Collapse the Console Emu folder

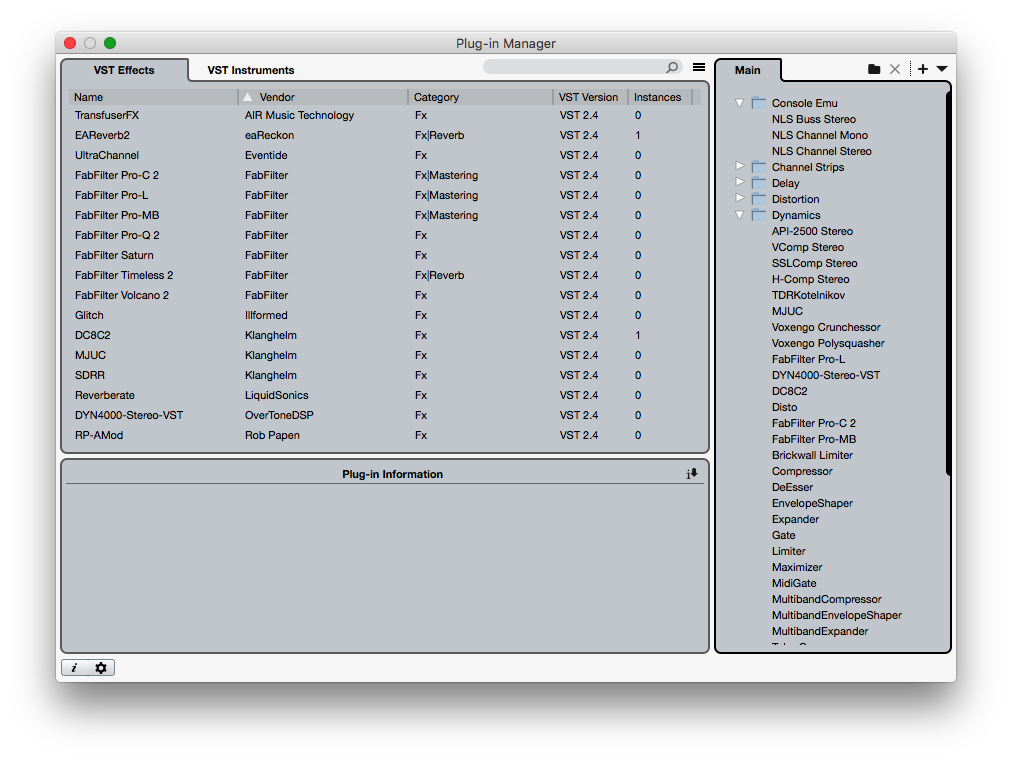coord(739,103)
